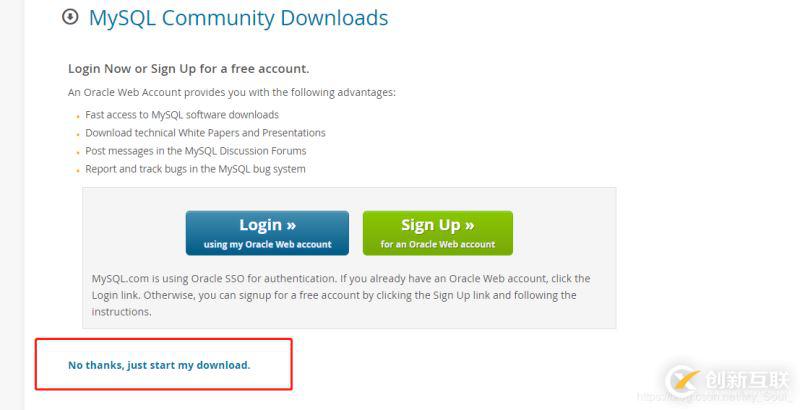
Task: Click the orange bullet before Report and track bugs
Action: [x=78, y=171]
